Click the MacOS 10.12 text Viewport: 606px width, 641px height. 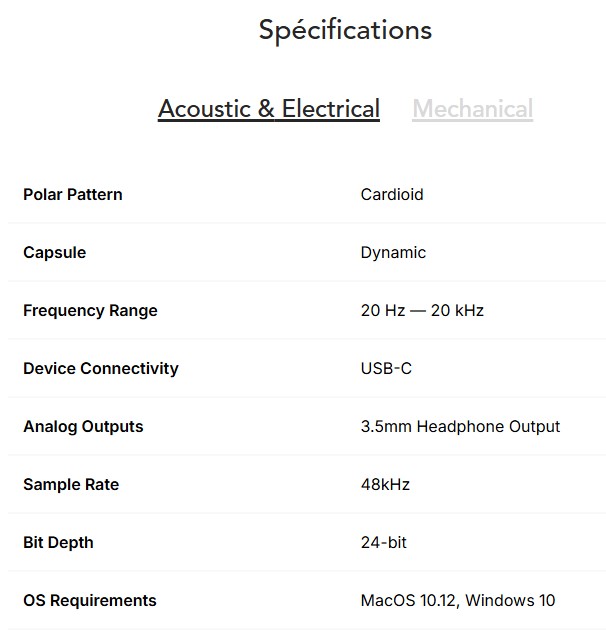point(408,601)
